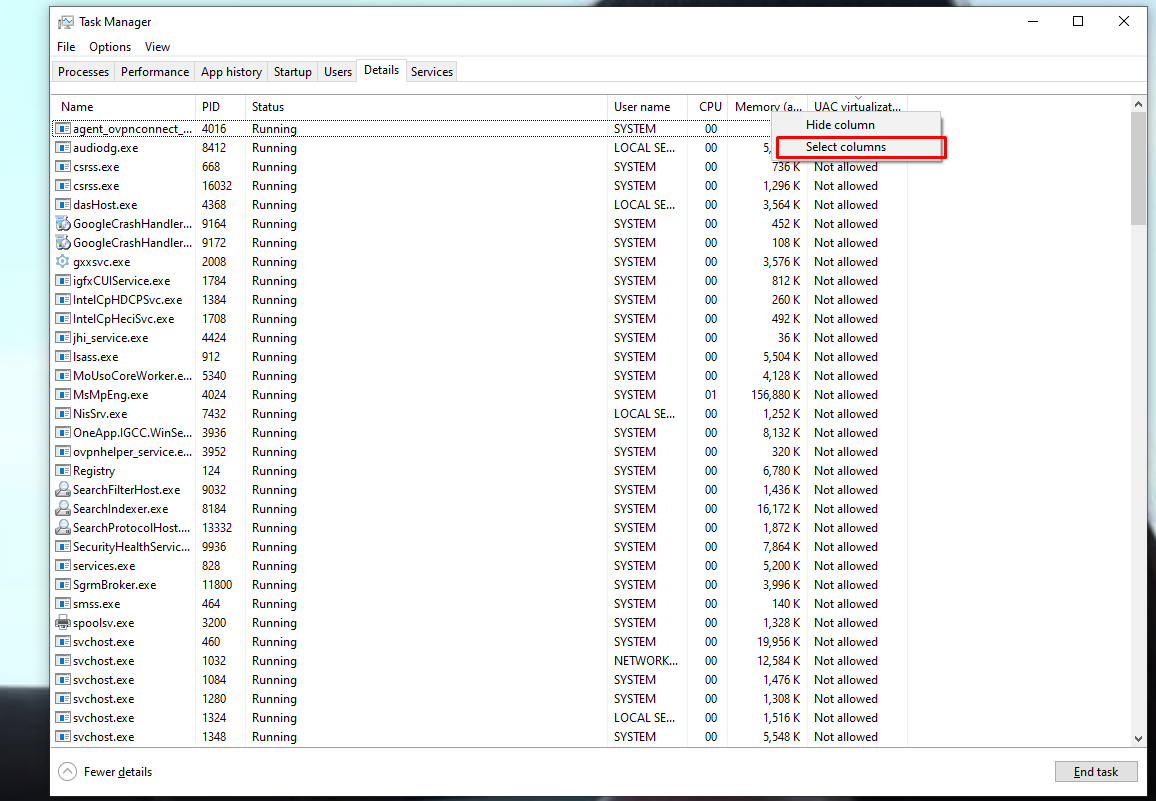
Task: Click the first GoogleCrashHandler icon with PID 9164
Action: pos(63,223)
